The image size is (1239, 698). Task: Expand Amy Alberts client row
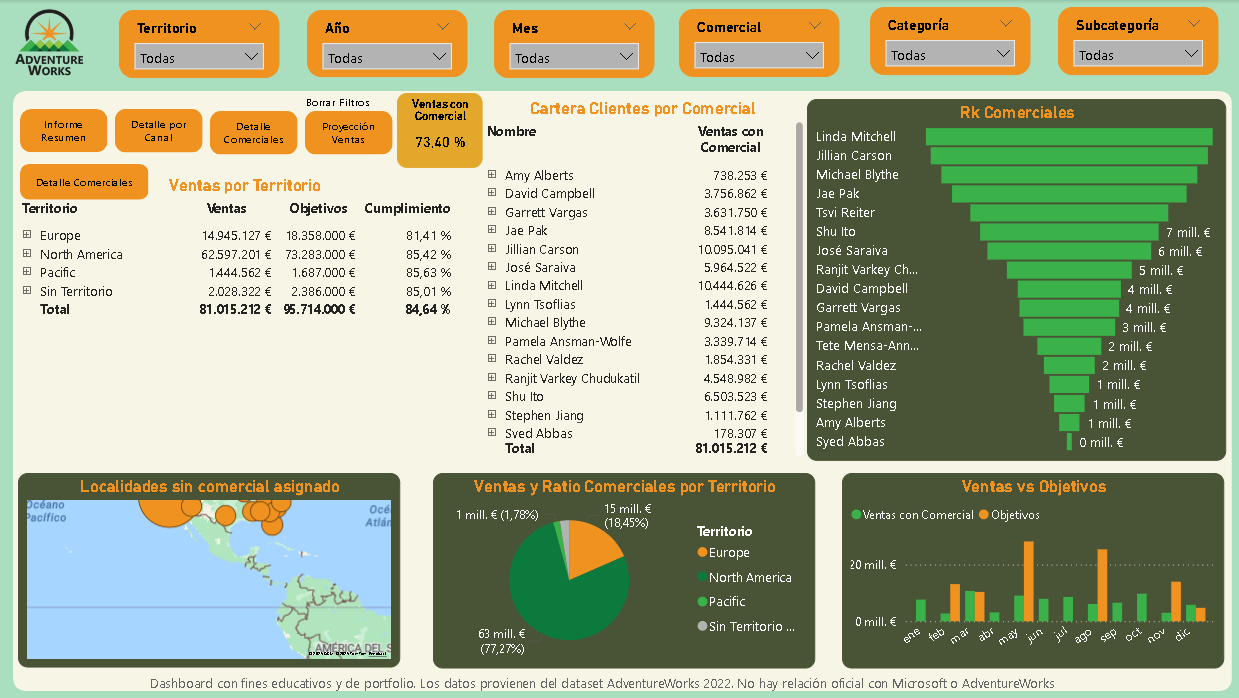(492, 175)
